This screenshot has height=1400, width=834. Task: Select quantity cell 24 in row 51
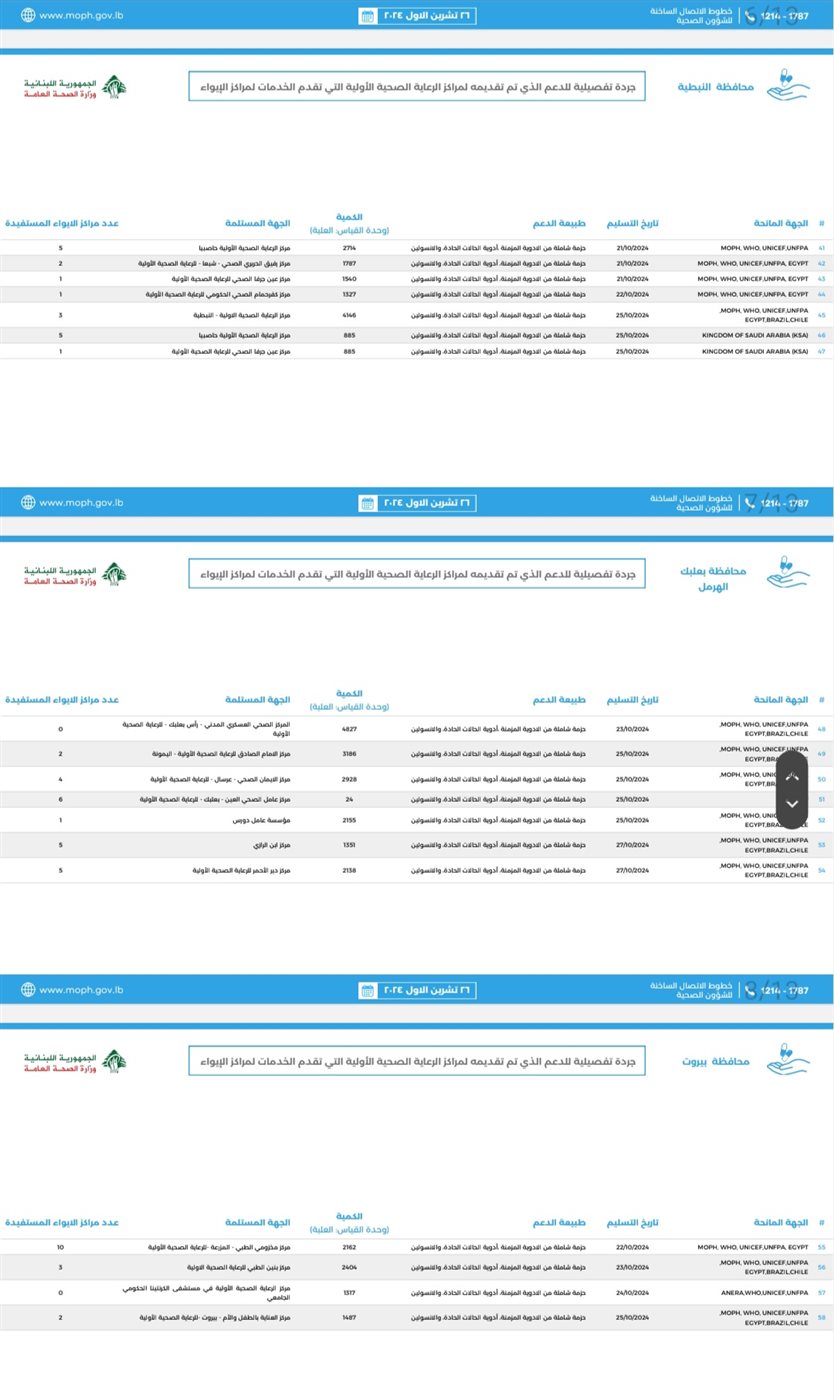tap(350, 799)
